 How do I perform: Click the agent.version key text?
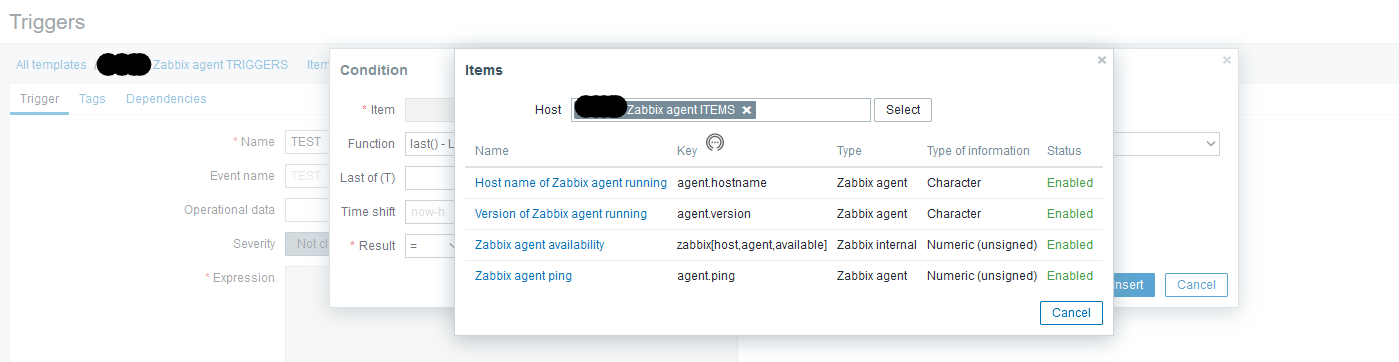(x=714, y=214)
